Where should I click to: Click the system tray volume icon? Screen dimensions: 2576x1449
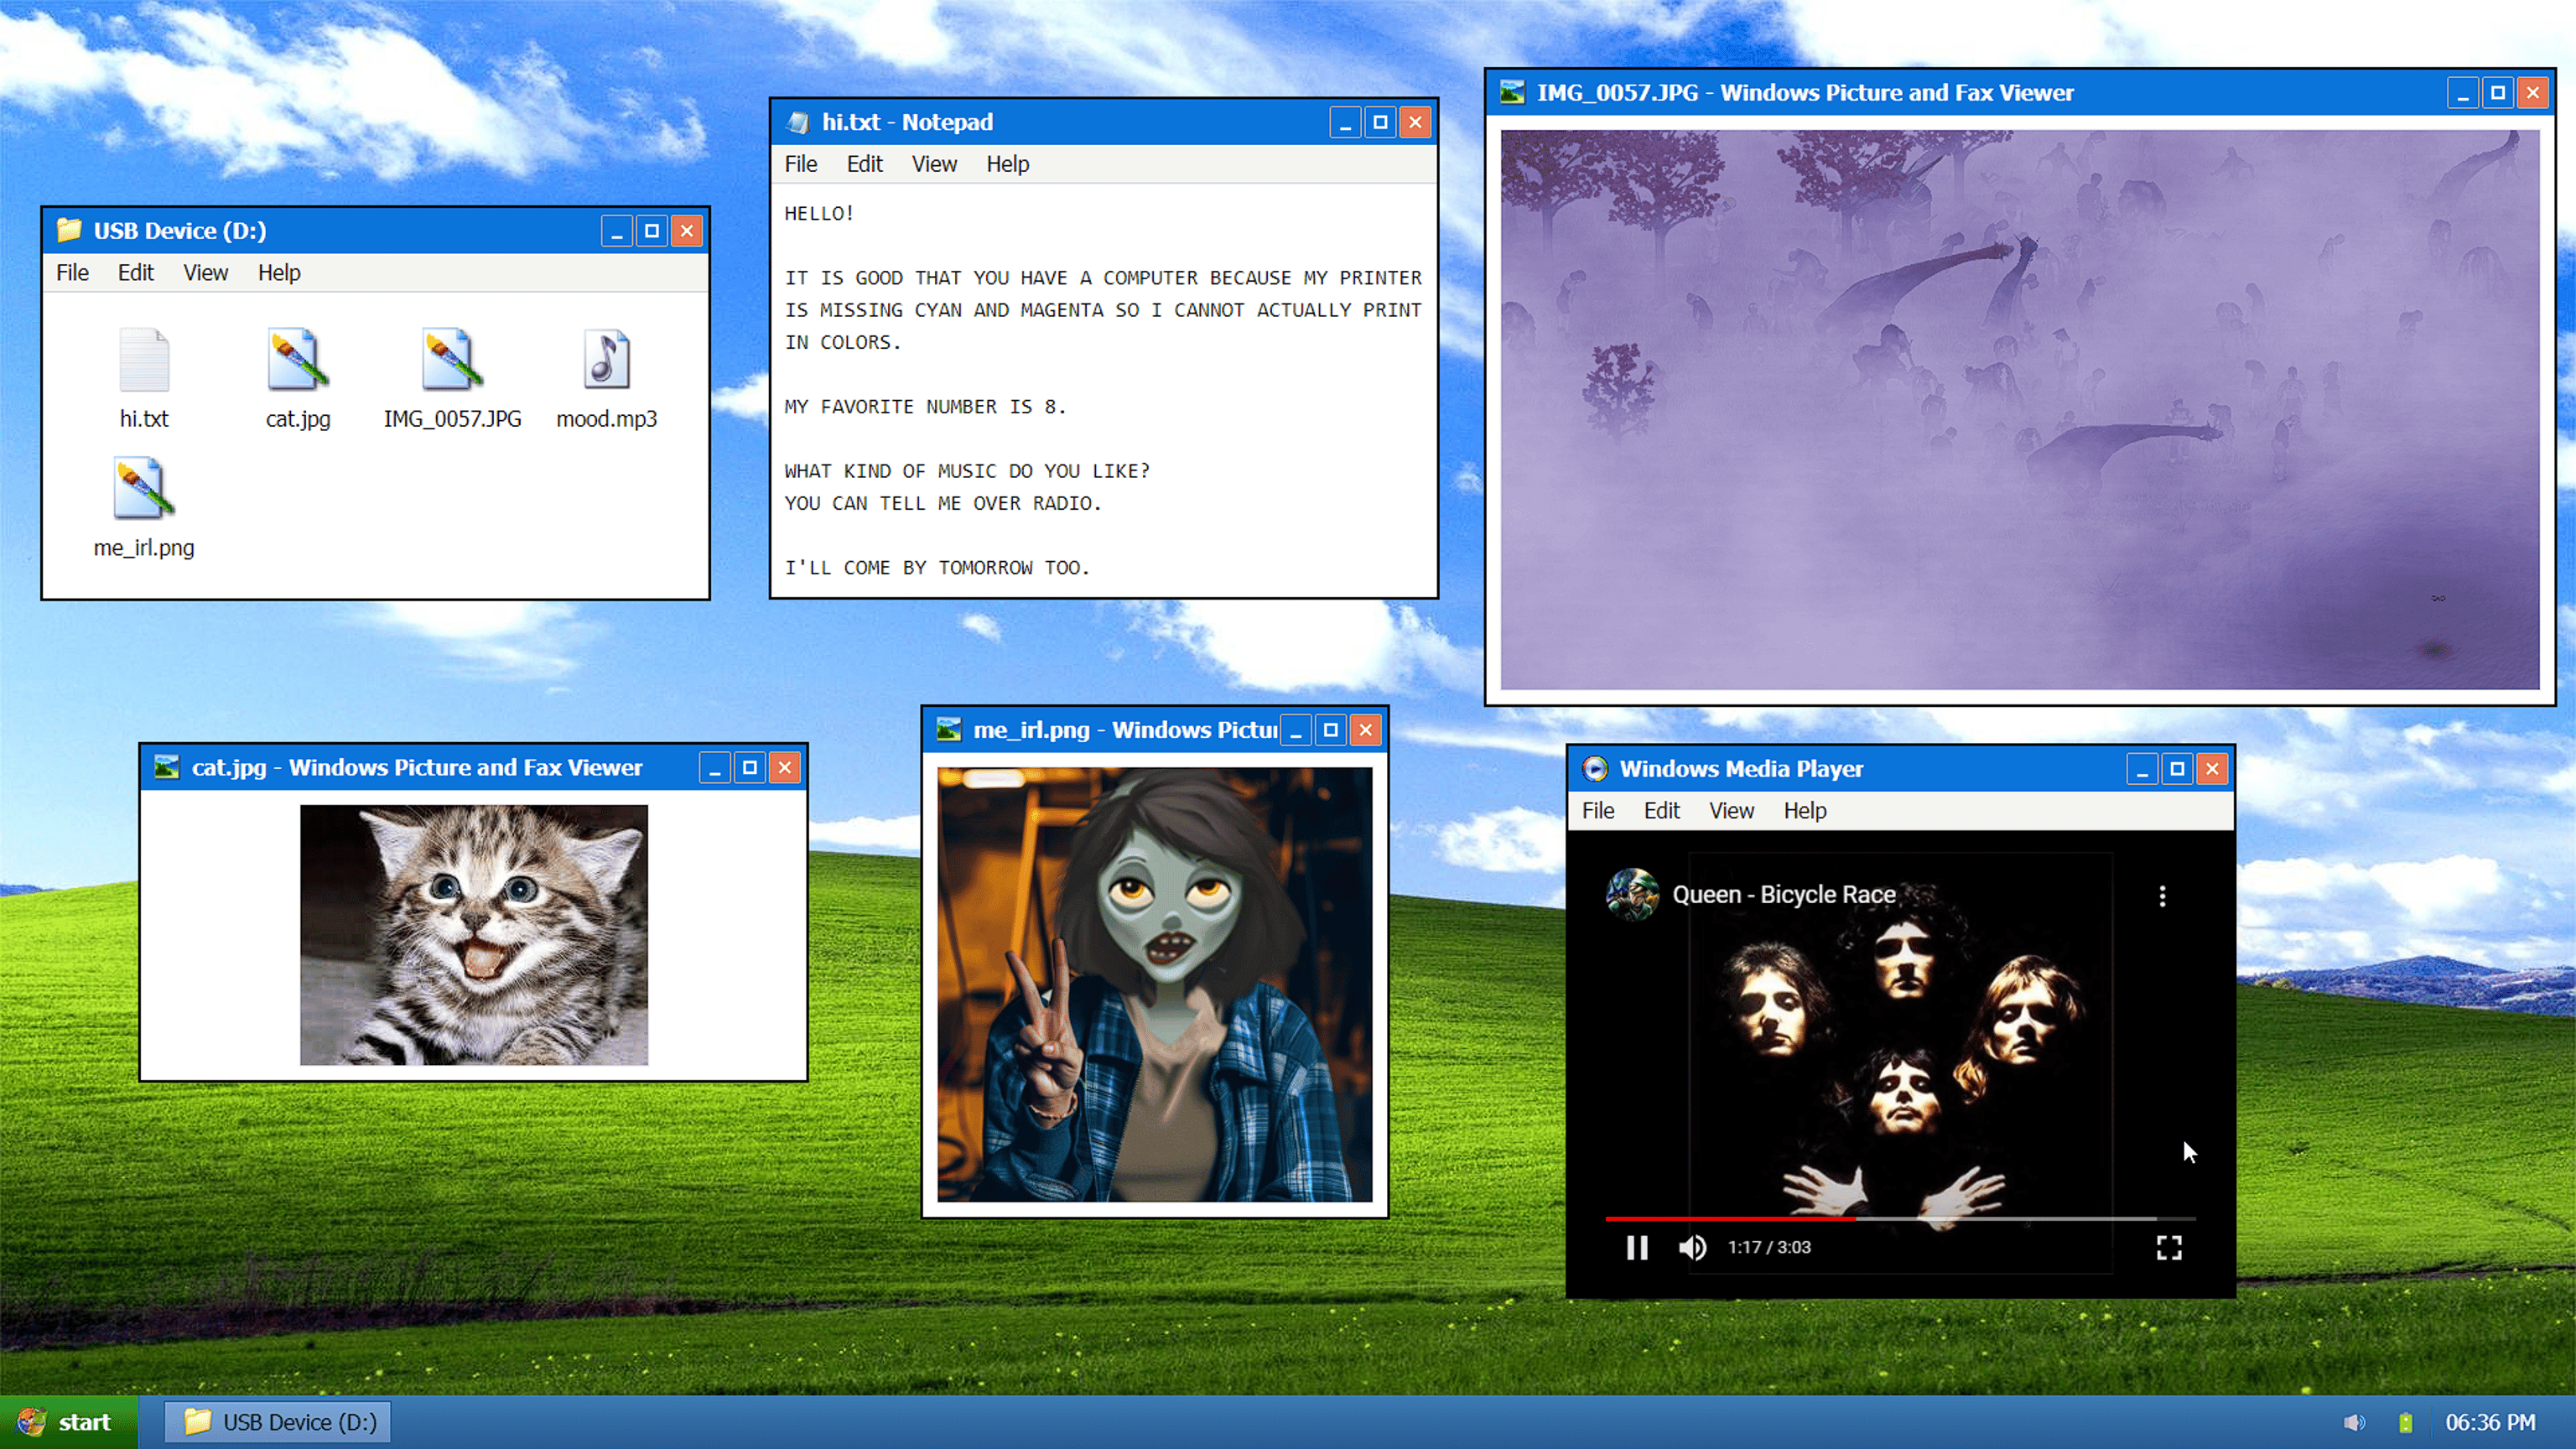click(2354, 1422)
